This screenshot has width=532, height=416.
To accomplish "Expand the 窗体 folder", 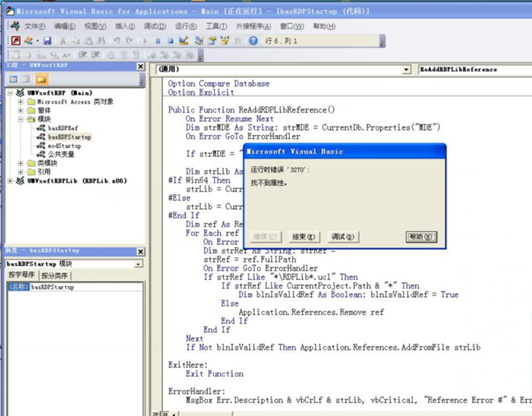I will 20,110.
